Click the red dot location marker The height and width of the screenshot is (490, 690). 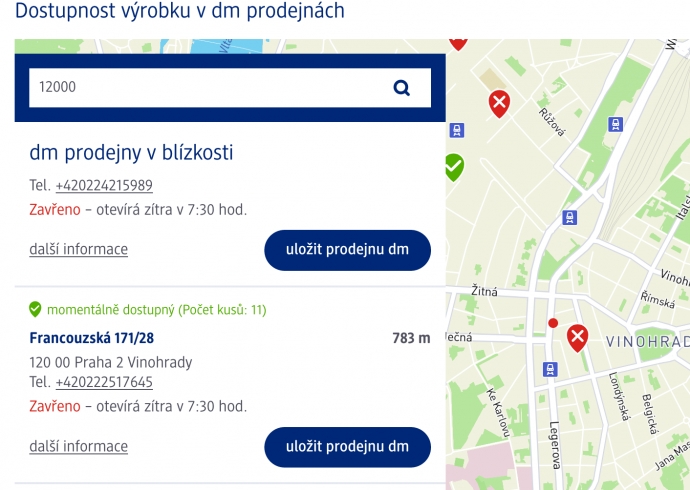(x=553, y=323)
